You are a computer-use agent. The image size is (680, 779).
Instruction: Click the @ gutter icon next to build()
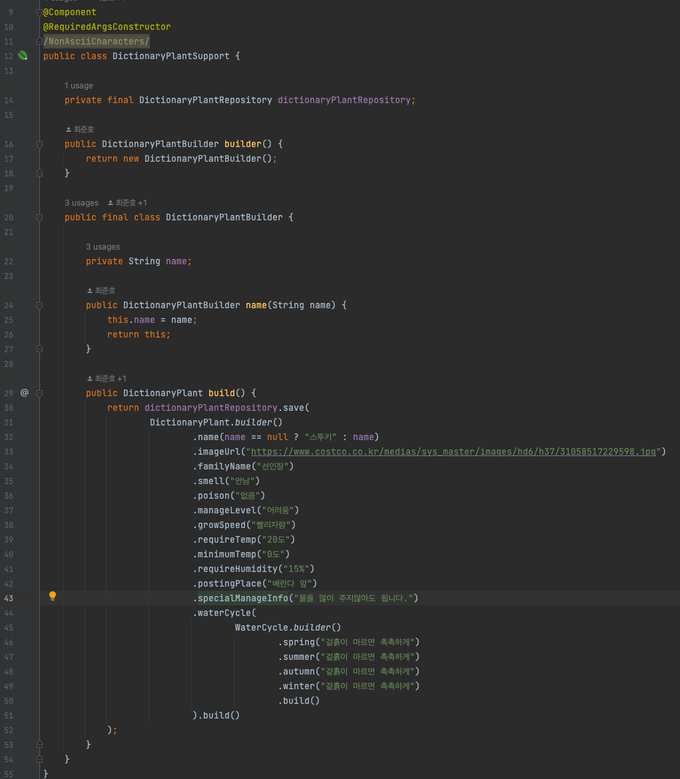coord(24,393)
